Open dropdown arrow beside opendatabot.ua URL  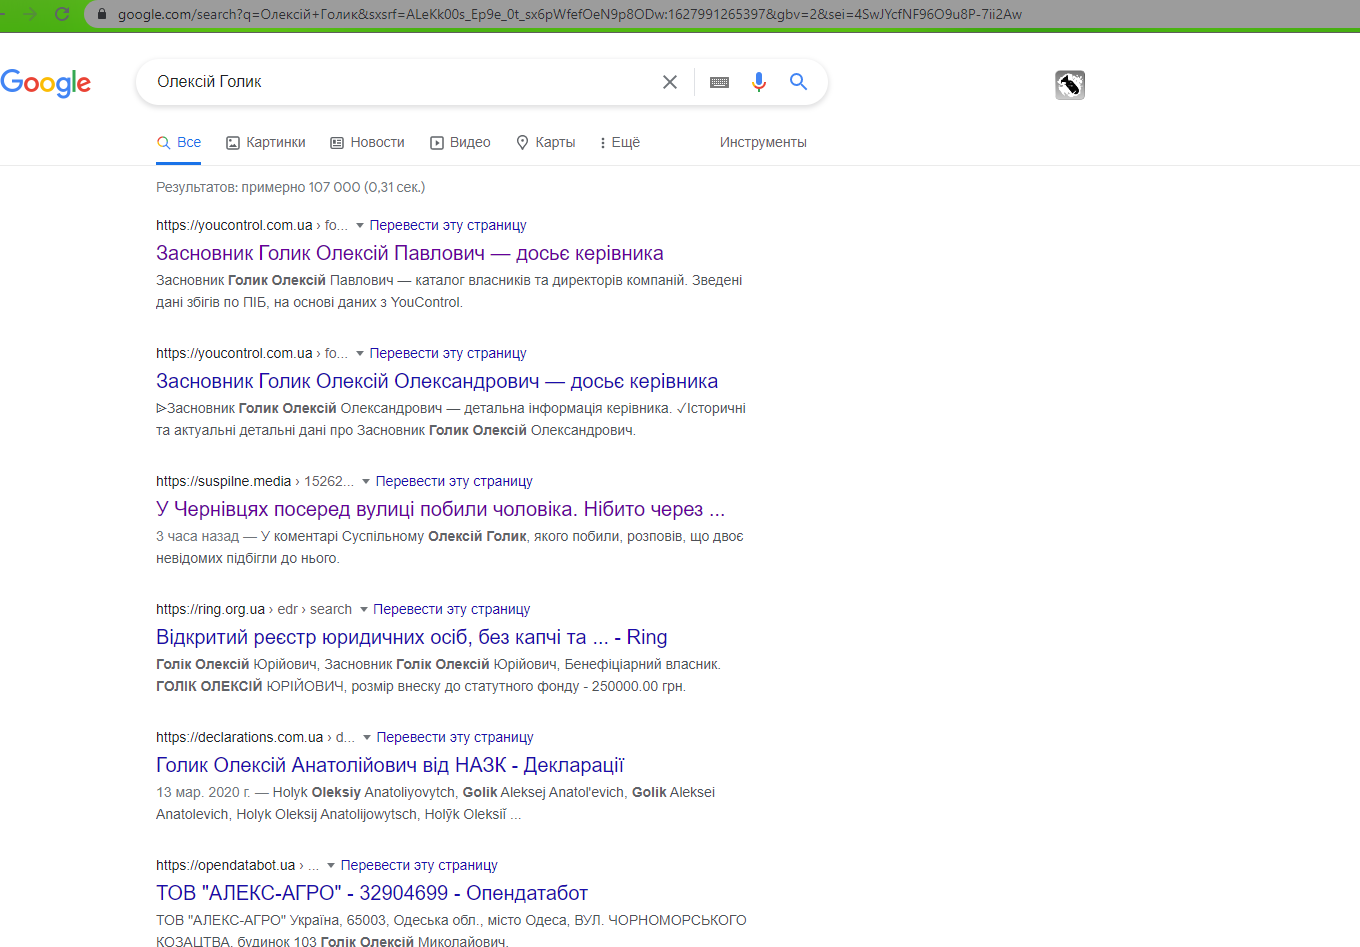[331, 866]
